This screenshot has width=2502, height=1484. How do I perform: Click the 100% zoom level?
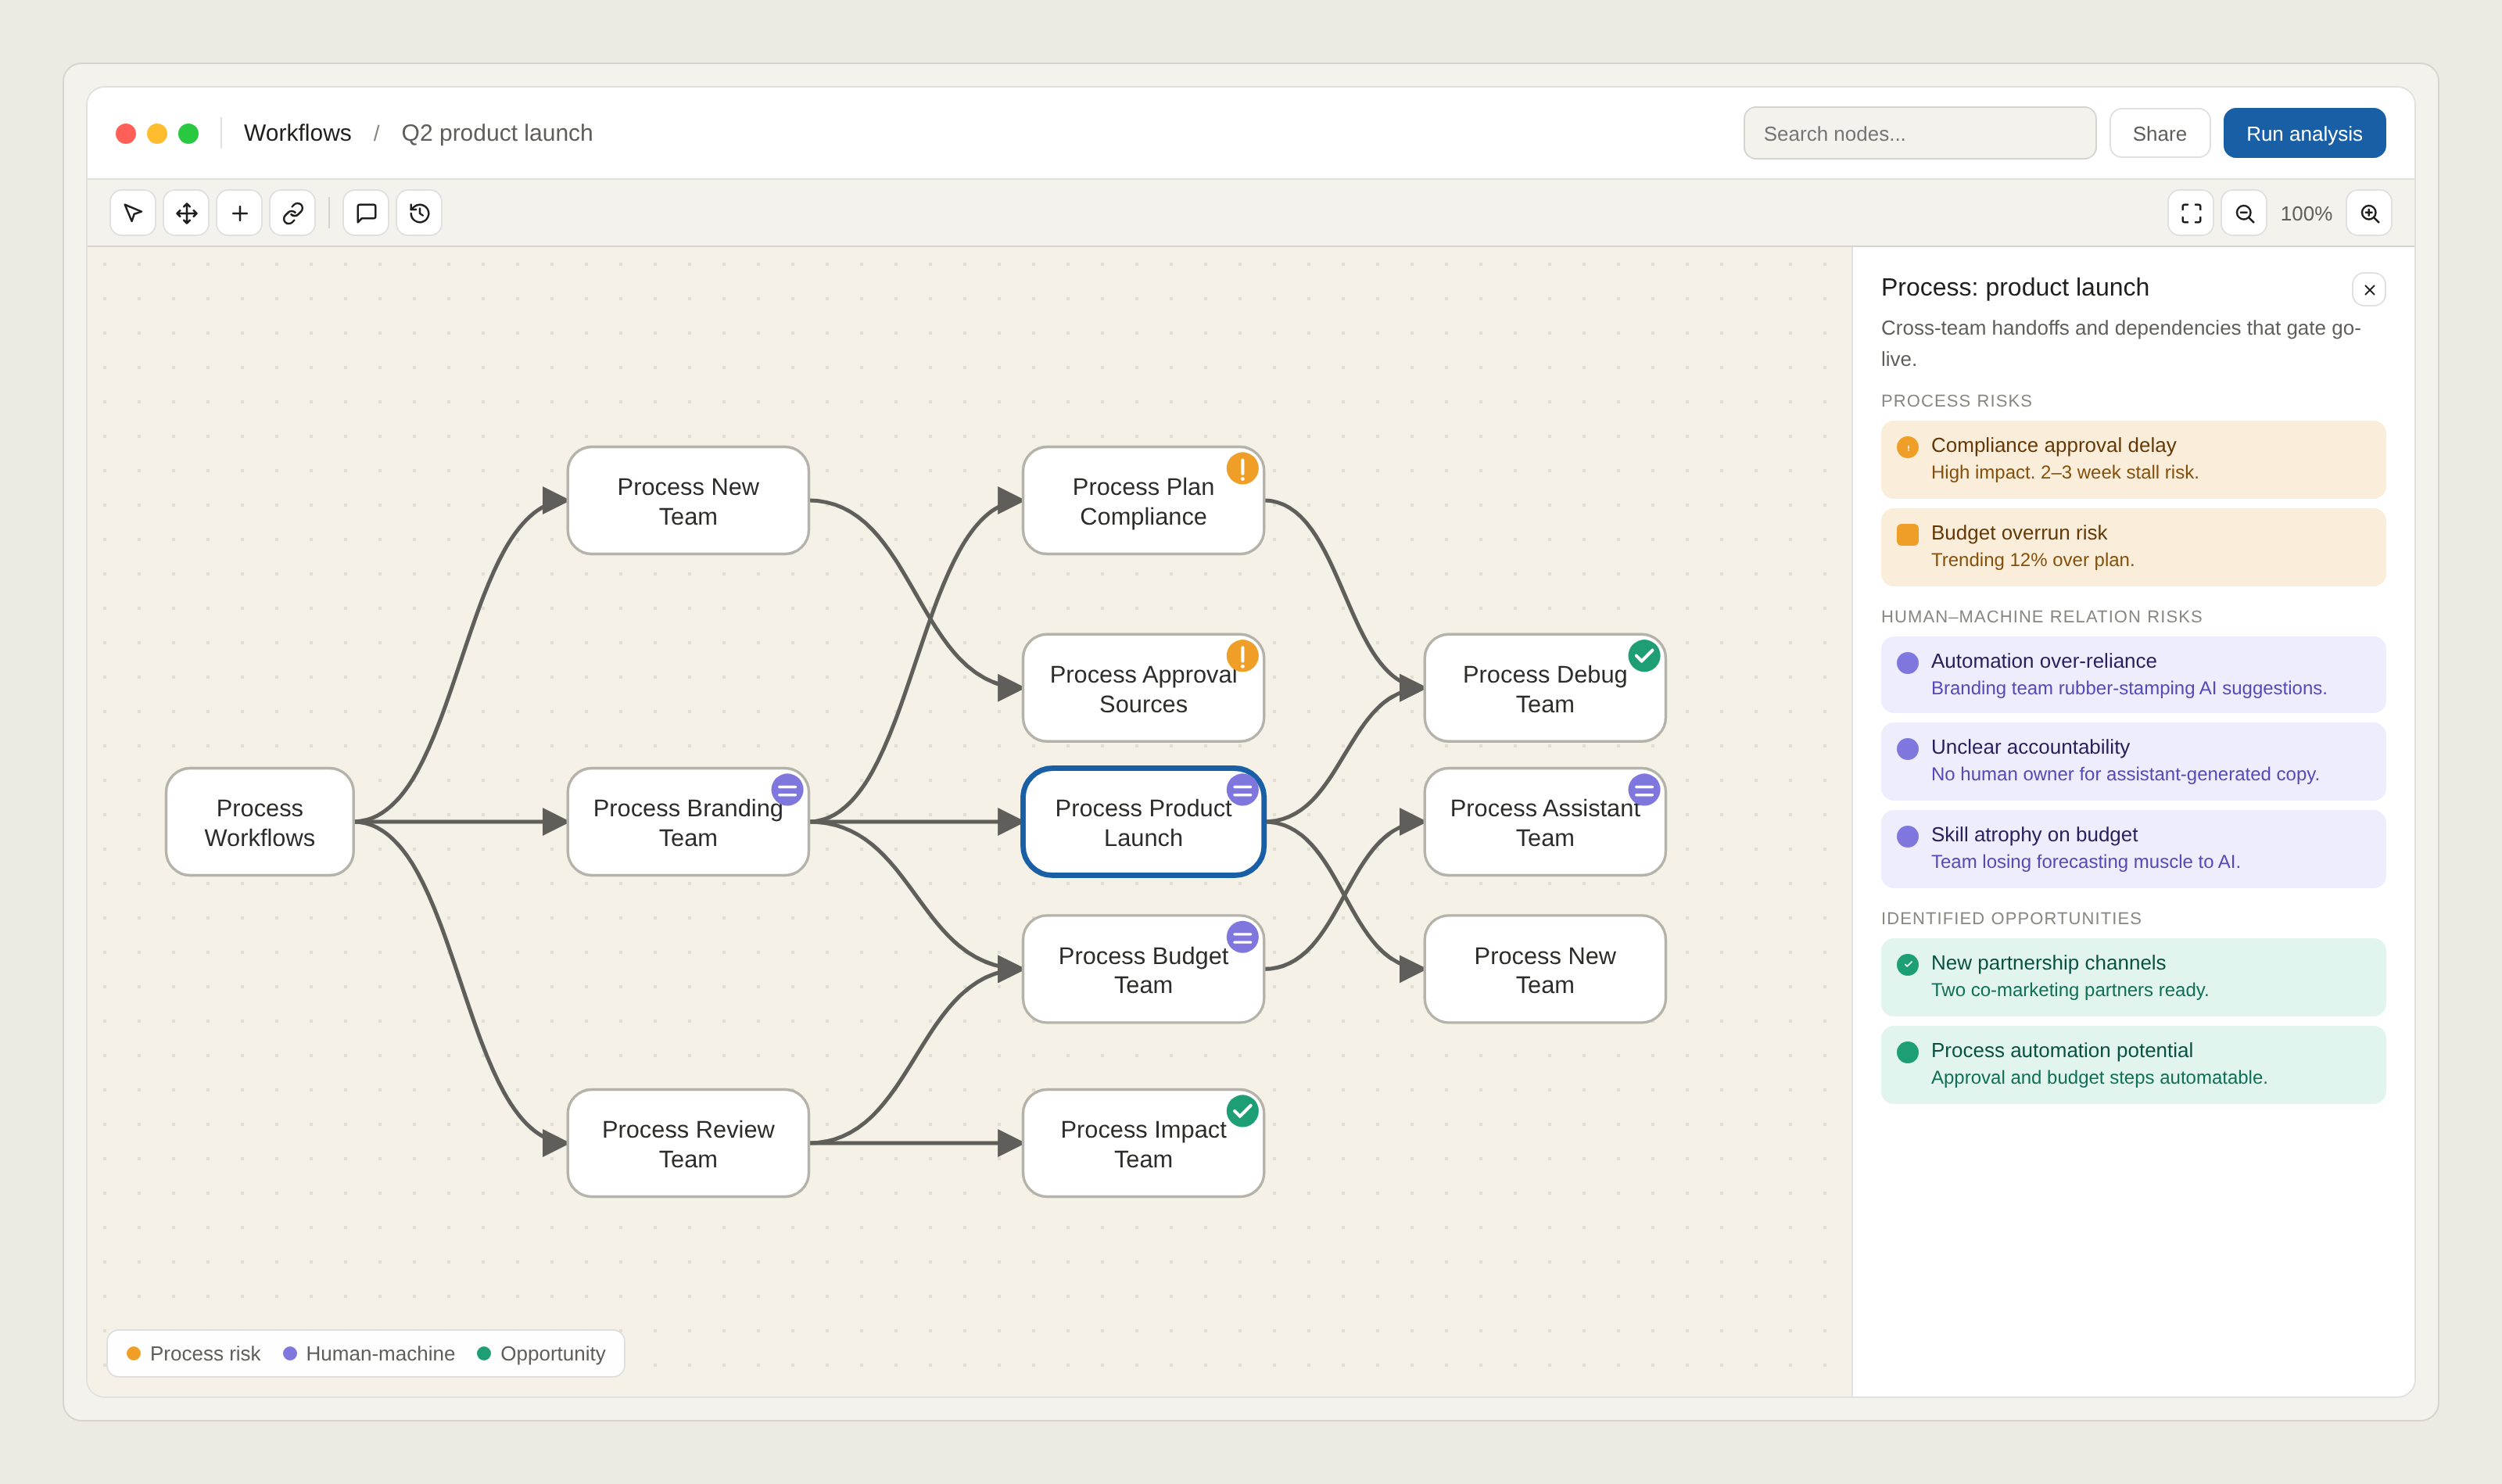[2306, 214]
